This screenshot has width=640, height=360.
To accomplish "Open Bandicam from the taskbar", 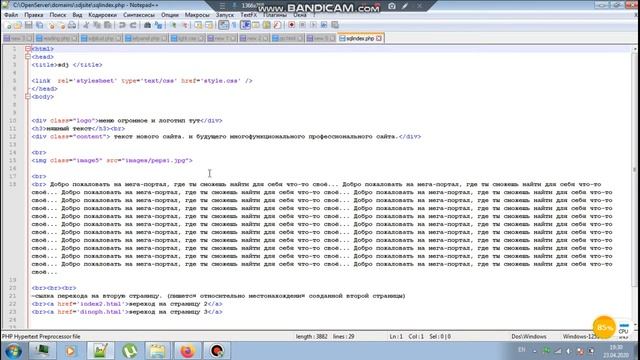I will tap(217, 351).
